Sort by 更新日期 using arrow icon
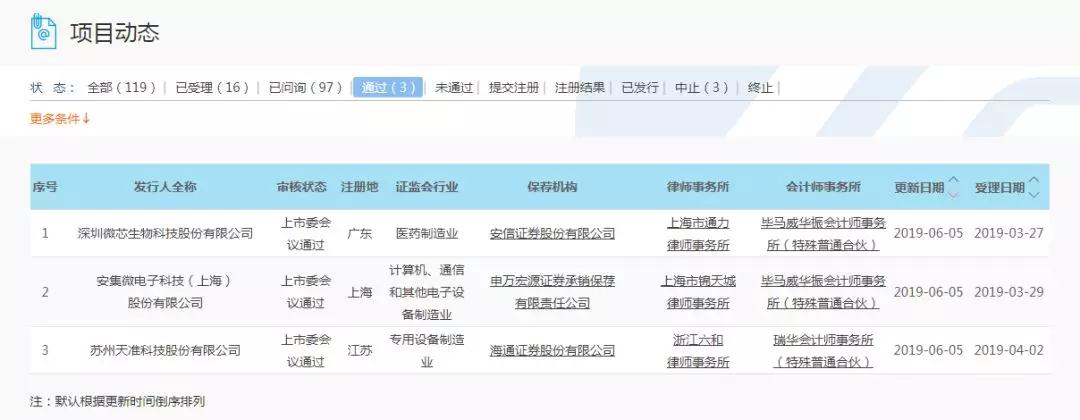 click(953, 187)
